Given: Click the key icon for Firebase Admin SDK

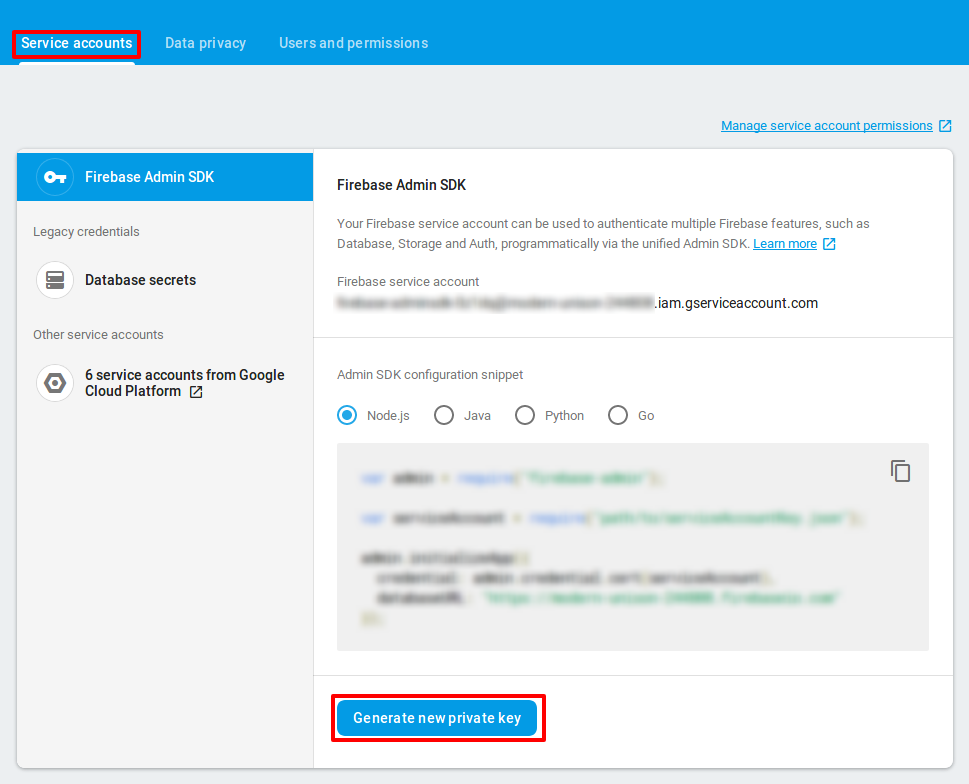Looking at the screenshot, I should point(55,177).
